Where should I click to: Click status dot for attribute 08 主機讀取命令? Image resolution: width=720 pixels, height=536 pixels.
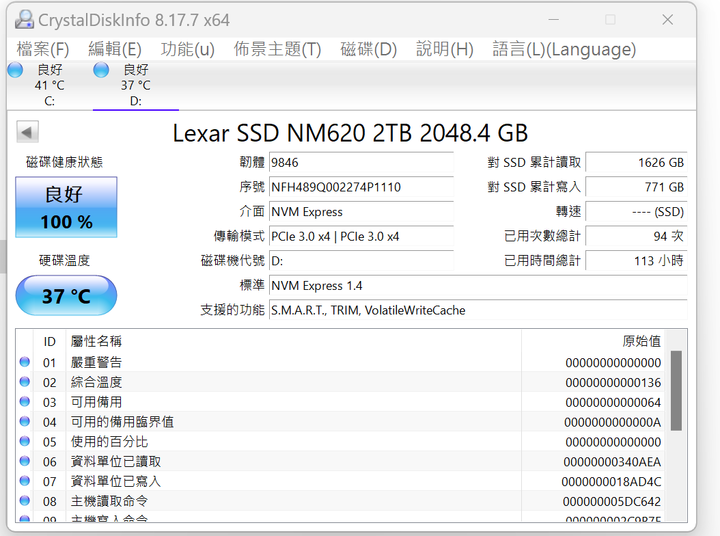[25, 501]
